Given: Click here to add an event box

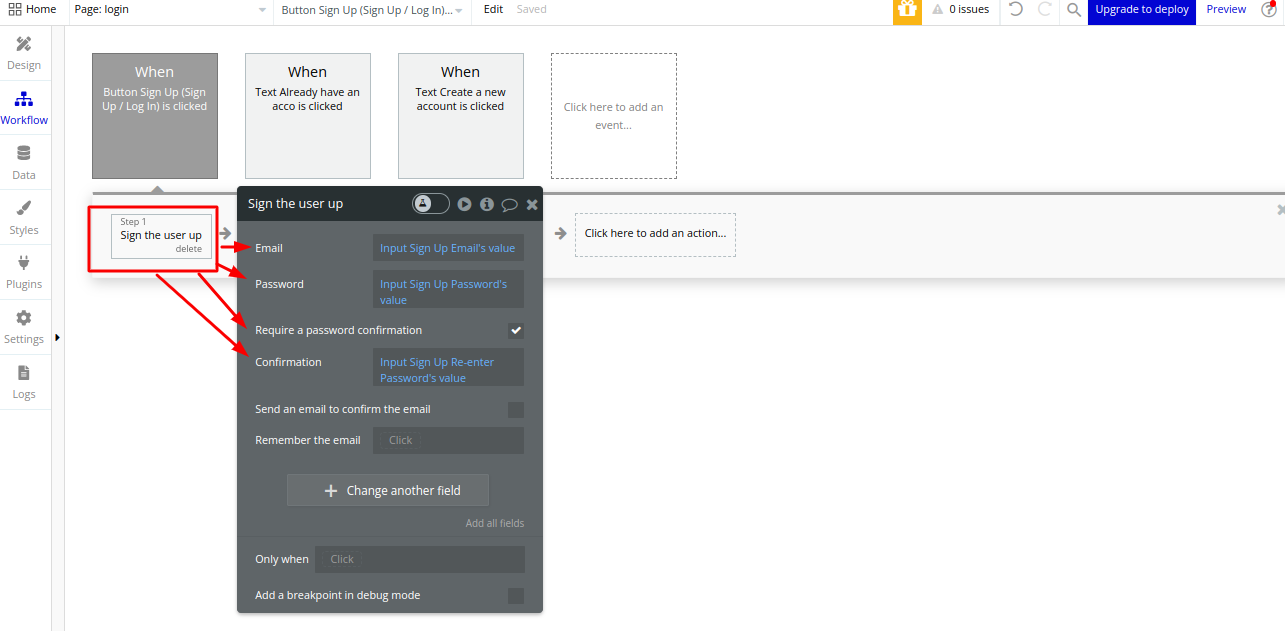Looking at the screenshot, I should pos(614,116).
